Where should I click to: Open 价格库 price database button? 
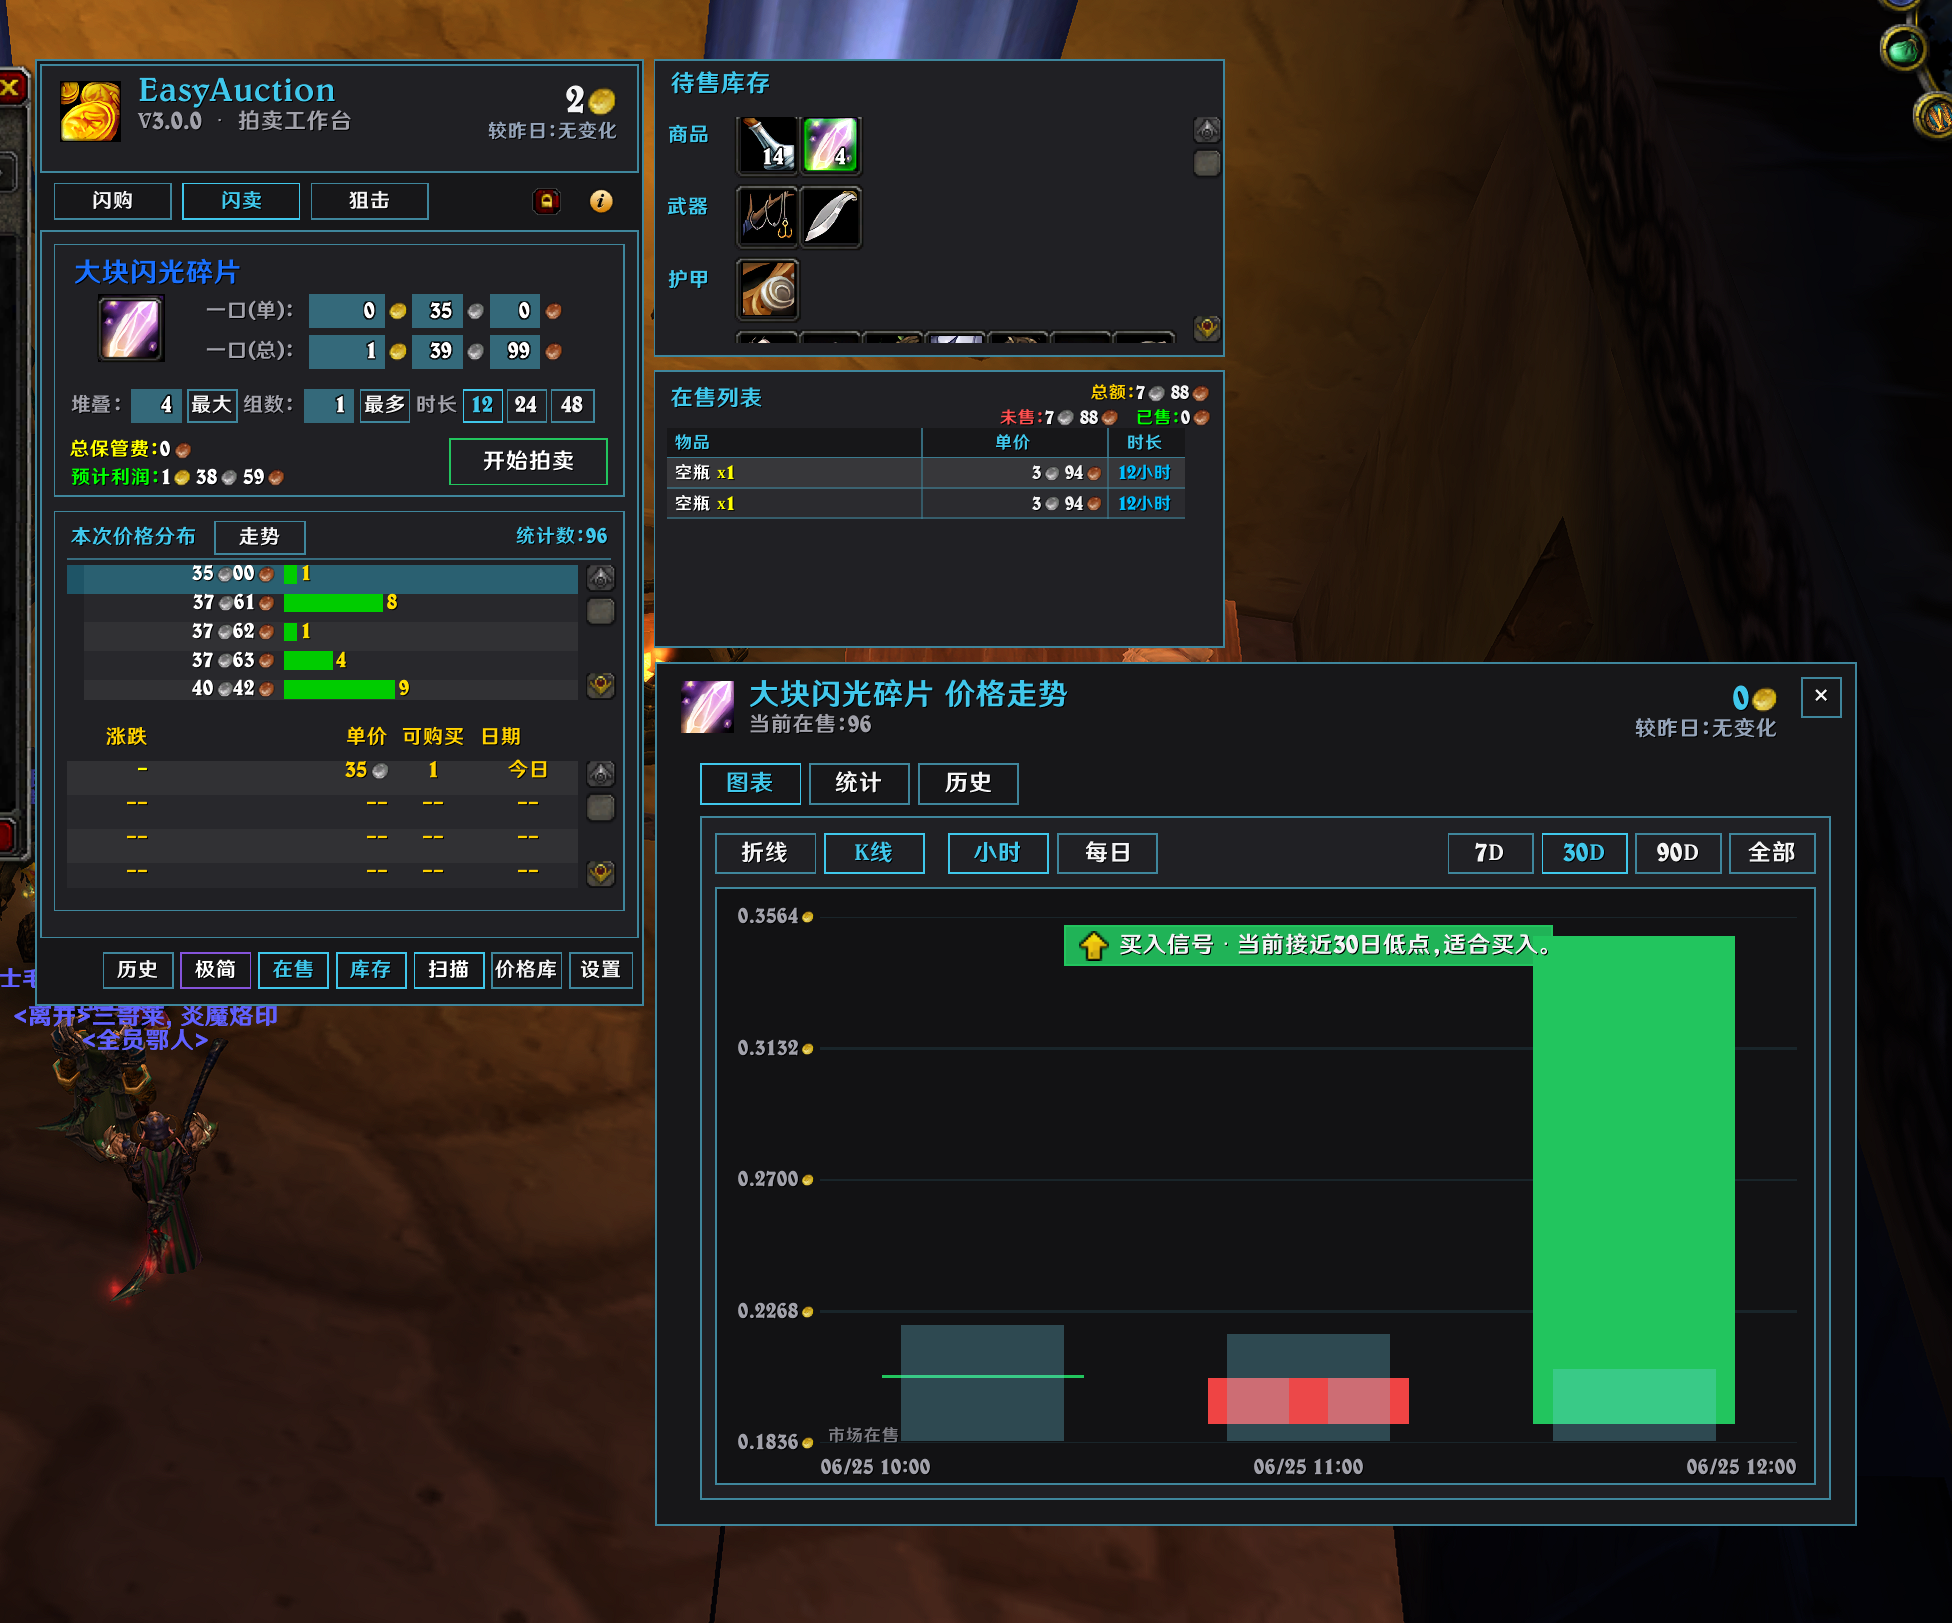pos(526,970)
